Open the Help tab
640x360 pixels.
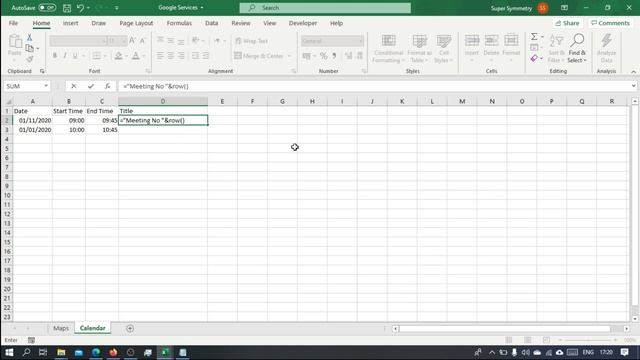pyautogui.click(x=336, y=23)
